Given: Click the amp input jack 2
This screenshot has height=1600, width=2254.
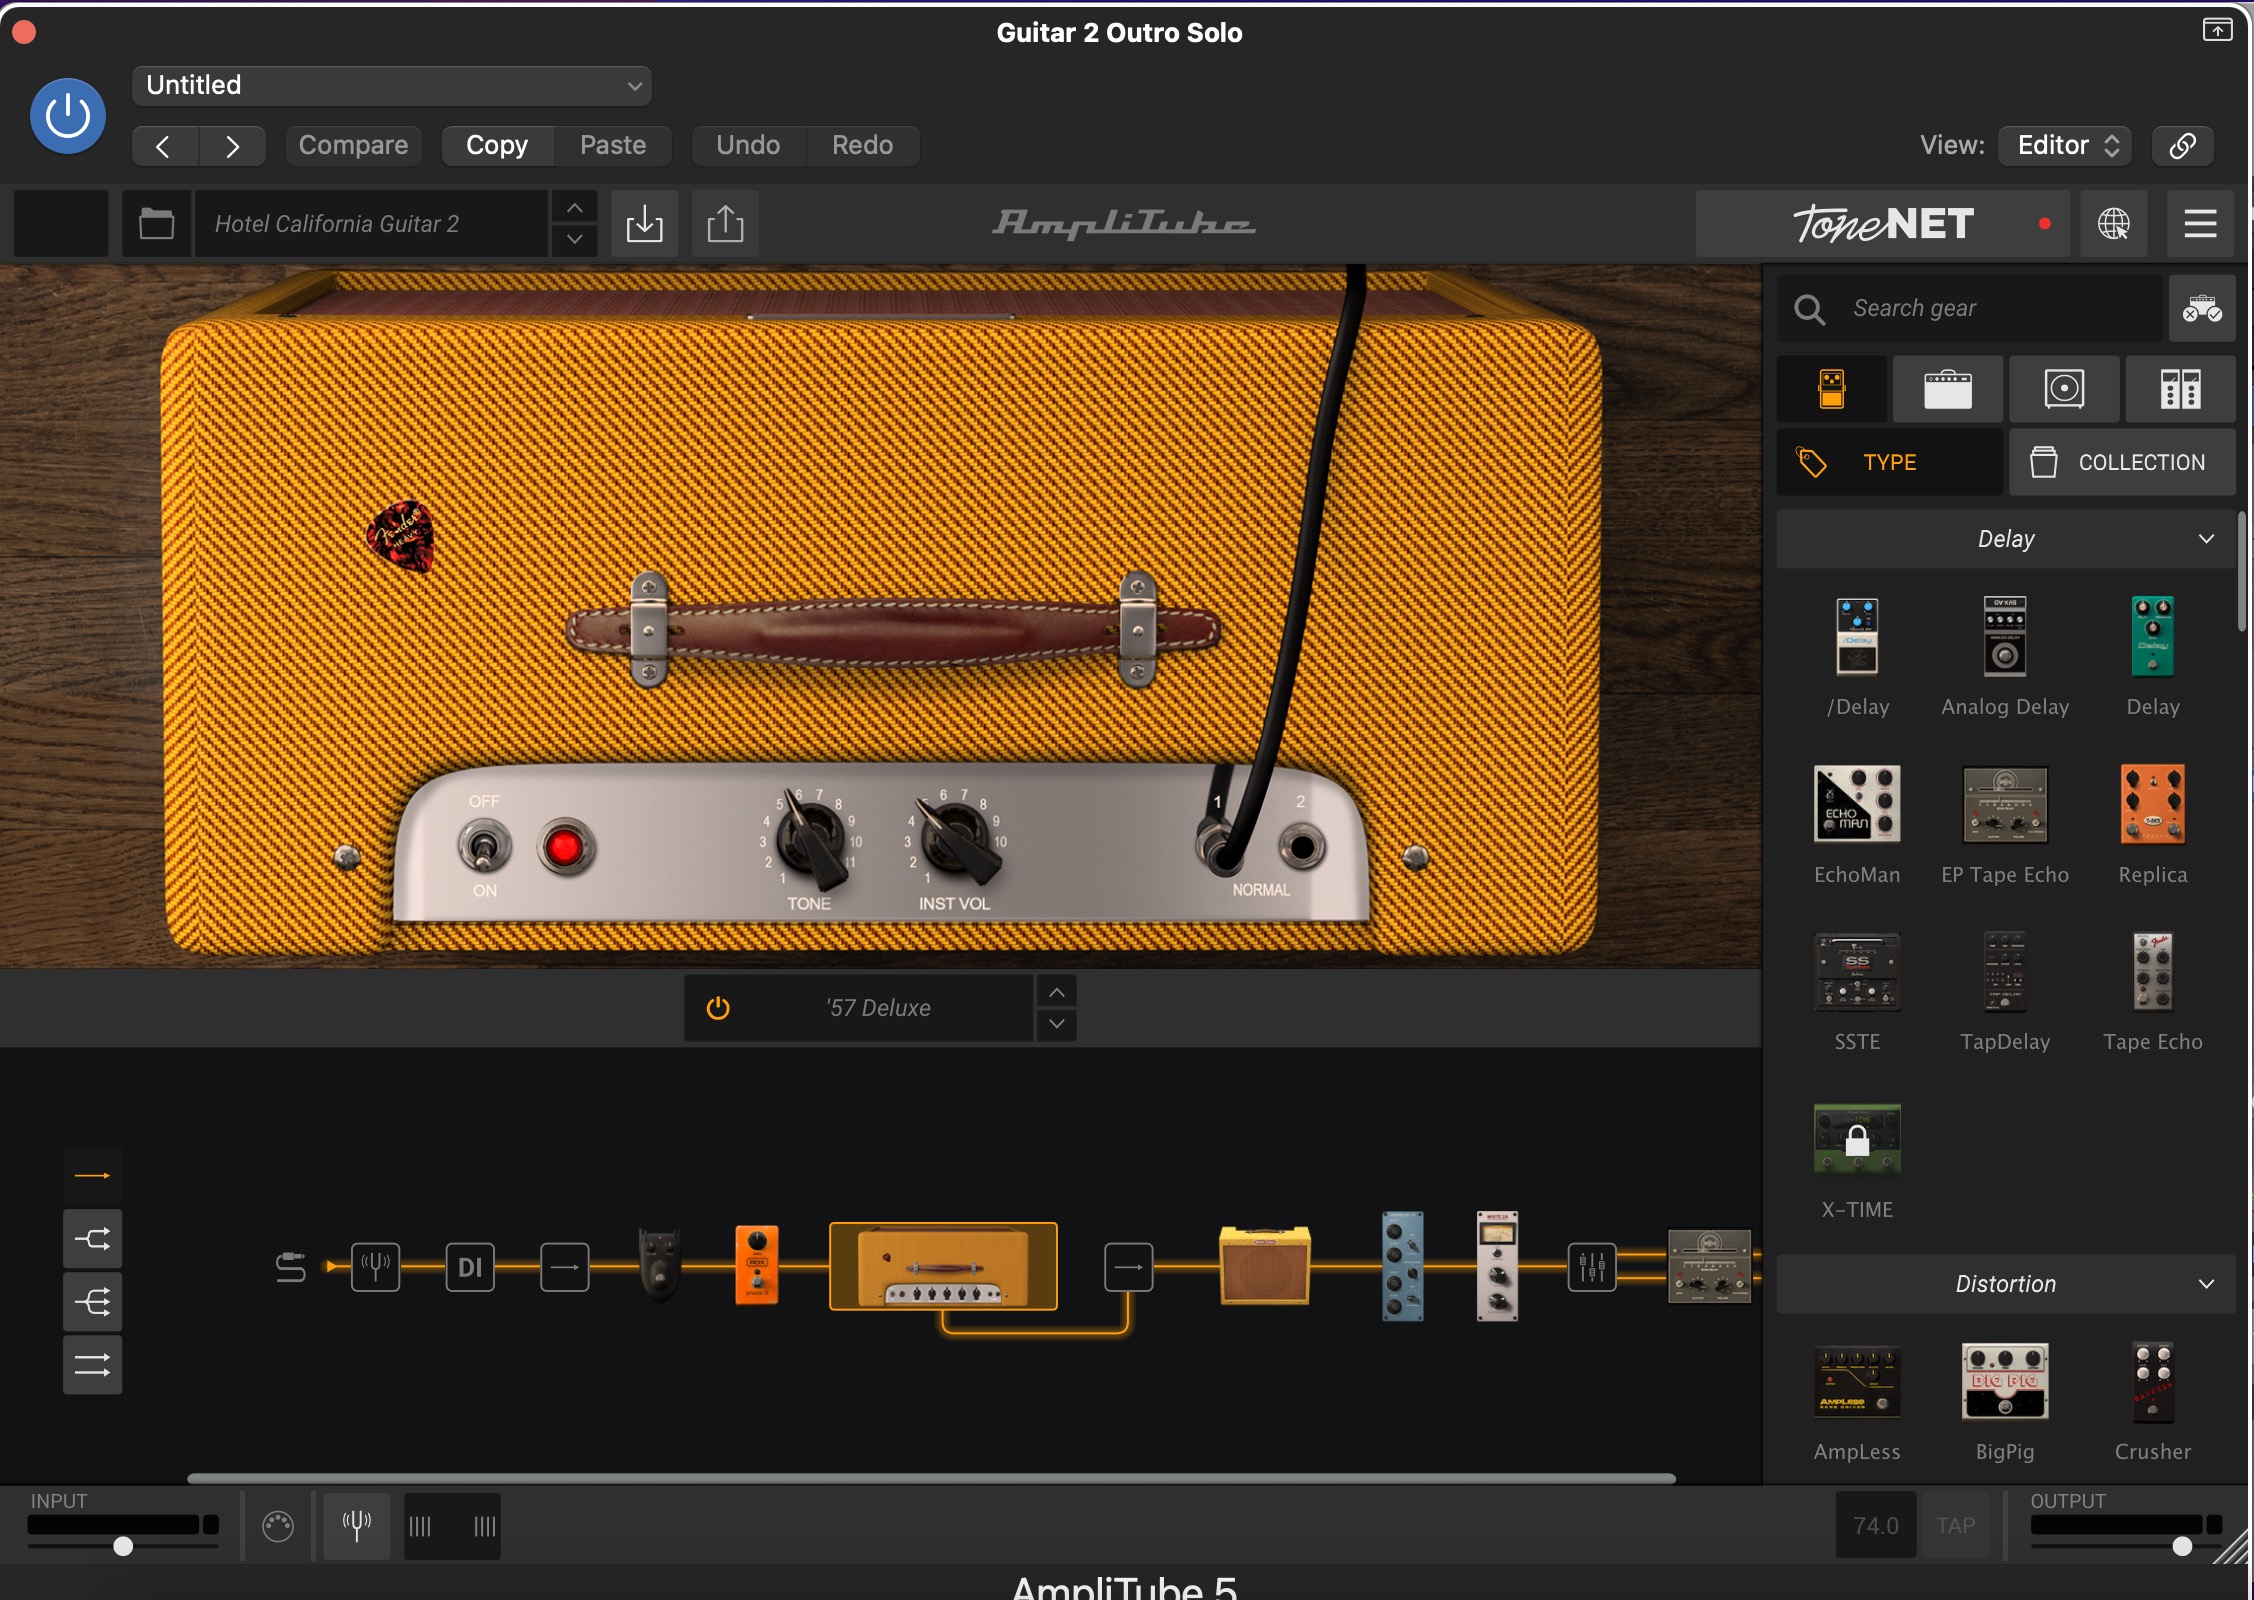Looking at the screenshot, I should pyautogui.click(x=1302, y=848).
